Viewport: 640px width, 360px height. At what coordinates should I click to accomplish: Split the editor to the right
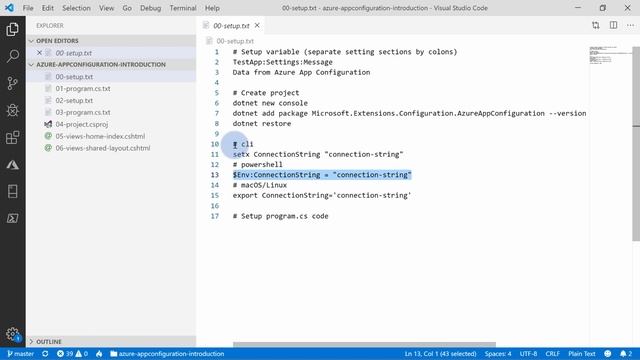tap(613, 25)
